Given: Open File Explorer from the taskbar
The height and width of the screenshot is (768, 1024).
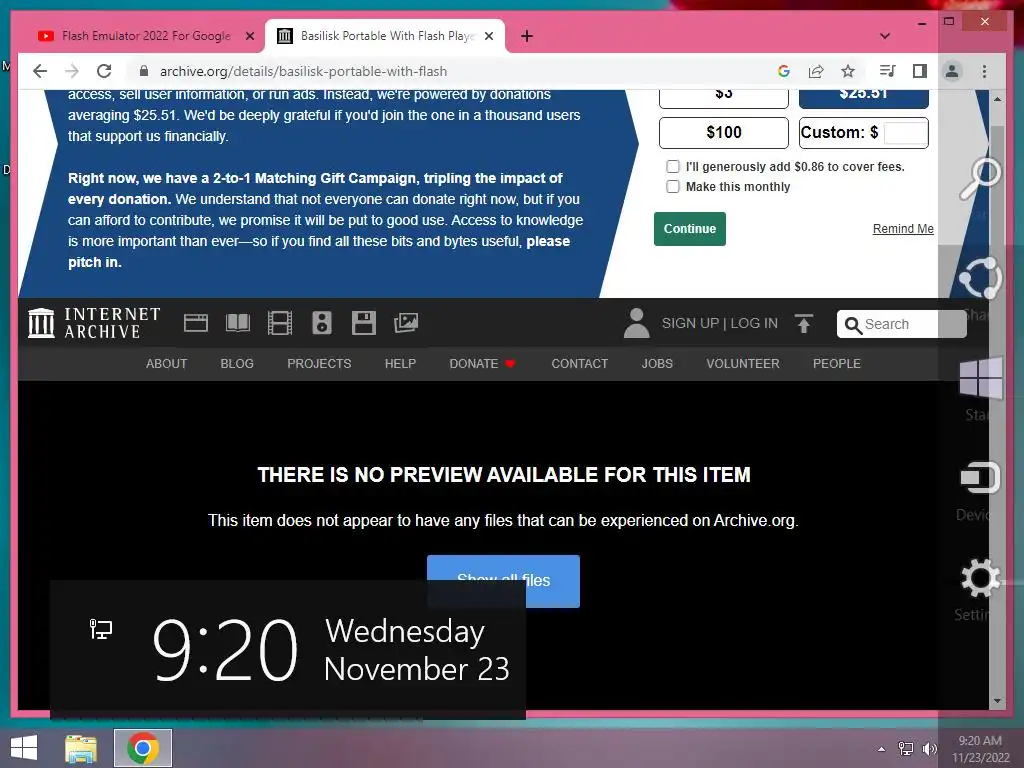Looking at the screenshot, I should [x=81, y=748].
